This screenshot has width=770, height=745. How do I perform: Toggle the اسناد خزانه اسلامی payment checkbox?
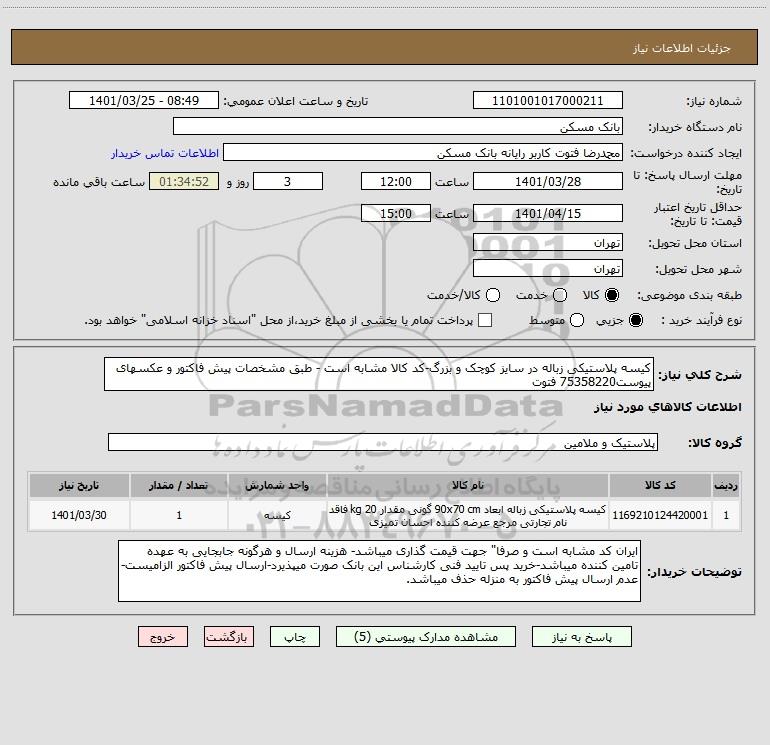485,320
